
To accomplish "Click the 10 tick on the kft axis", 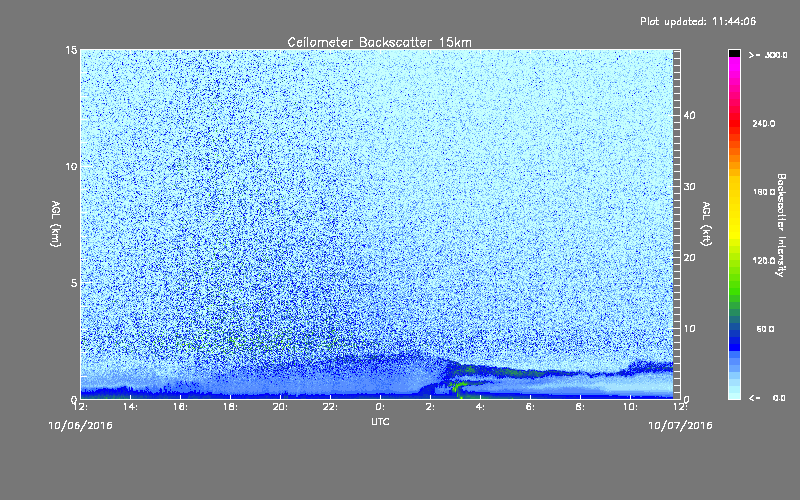I will click(689, 329).
